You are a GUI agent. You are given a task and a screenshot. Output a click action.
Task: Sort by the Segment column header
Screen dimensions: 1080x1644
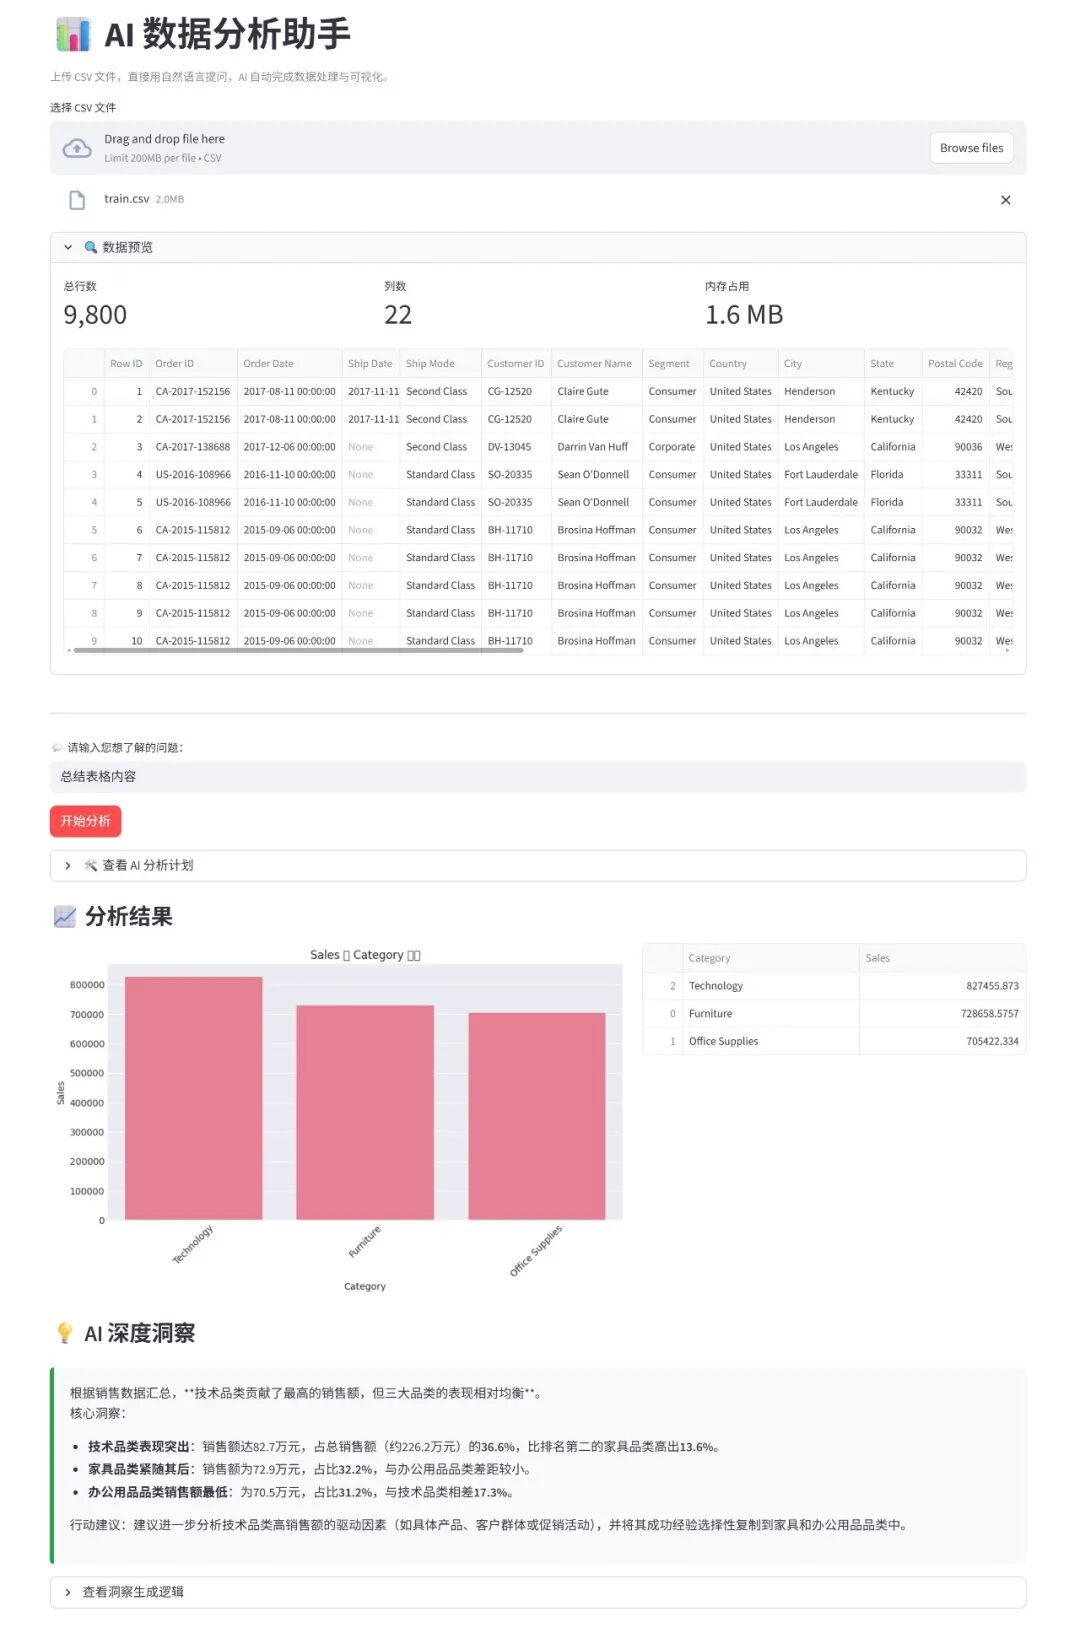point(672,364)
